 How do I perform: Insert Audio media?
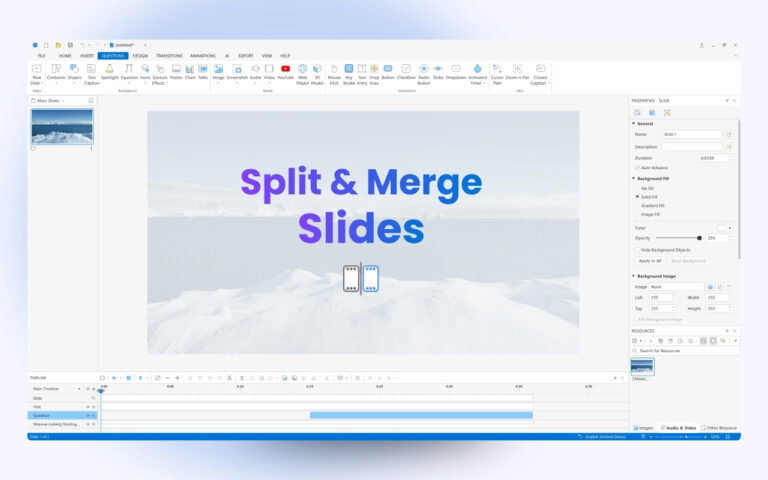coord(256,72)
